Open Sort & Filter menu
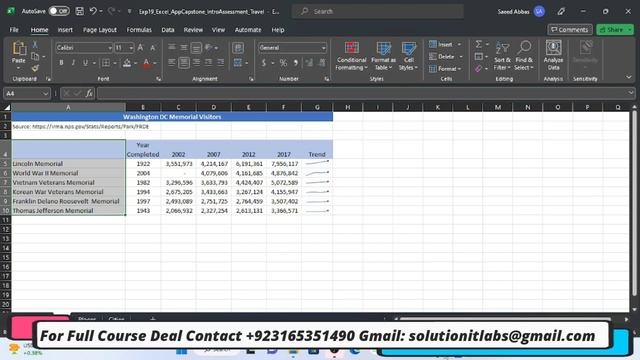The height and width of the screenshot is (360, 640). [x=502, y=56]
